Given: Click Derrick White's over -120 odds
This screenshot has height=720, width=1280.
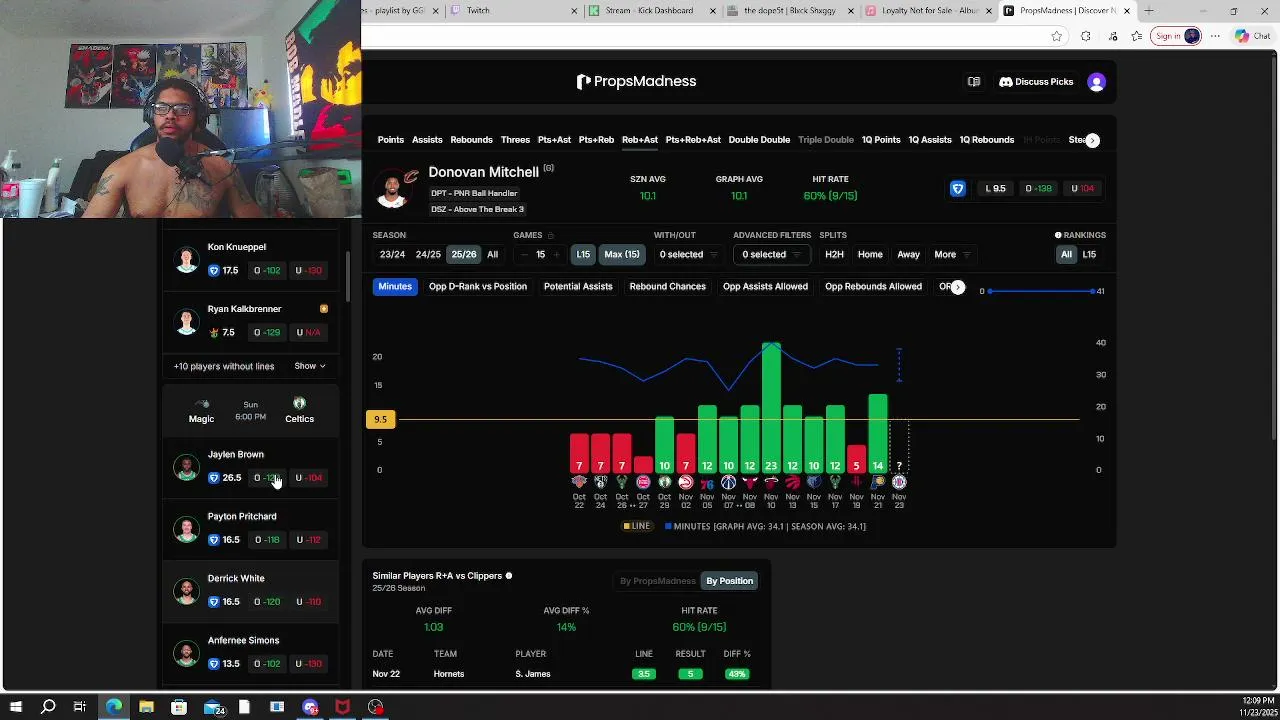Looking at the screenshot, I should 267,602.
